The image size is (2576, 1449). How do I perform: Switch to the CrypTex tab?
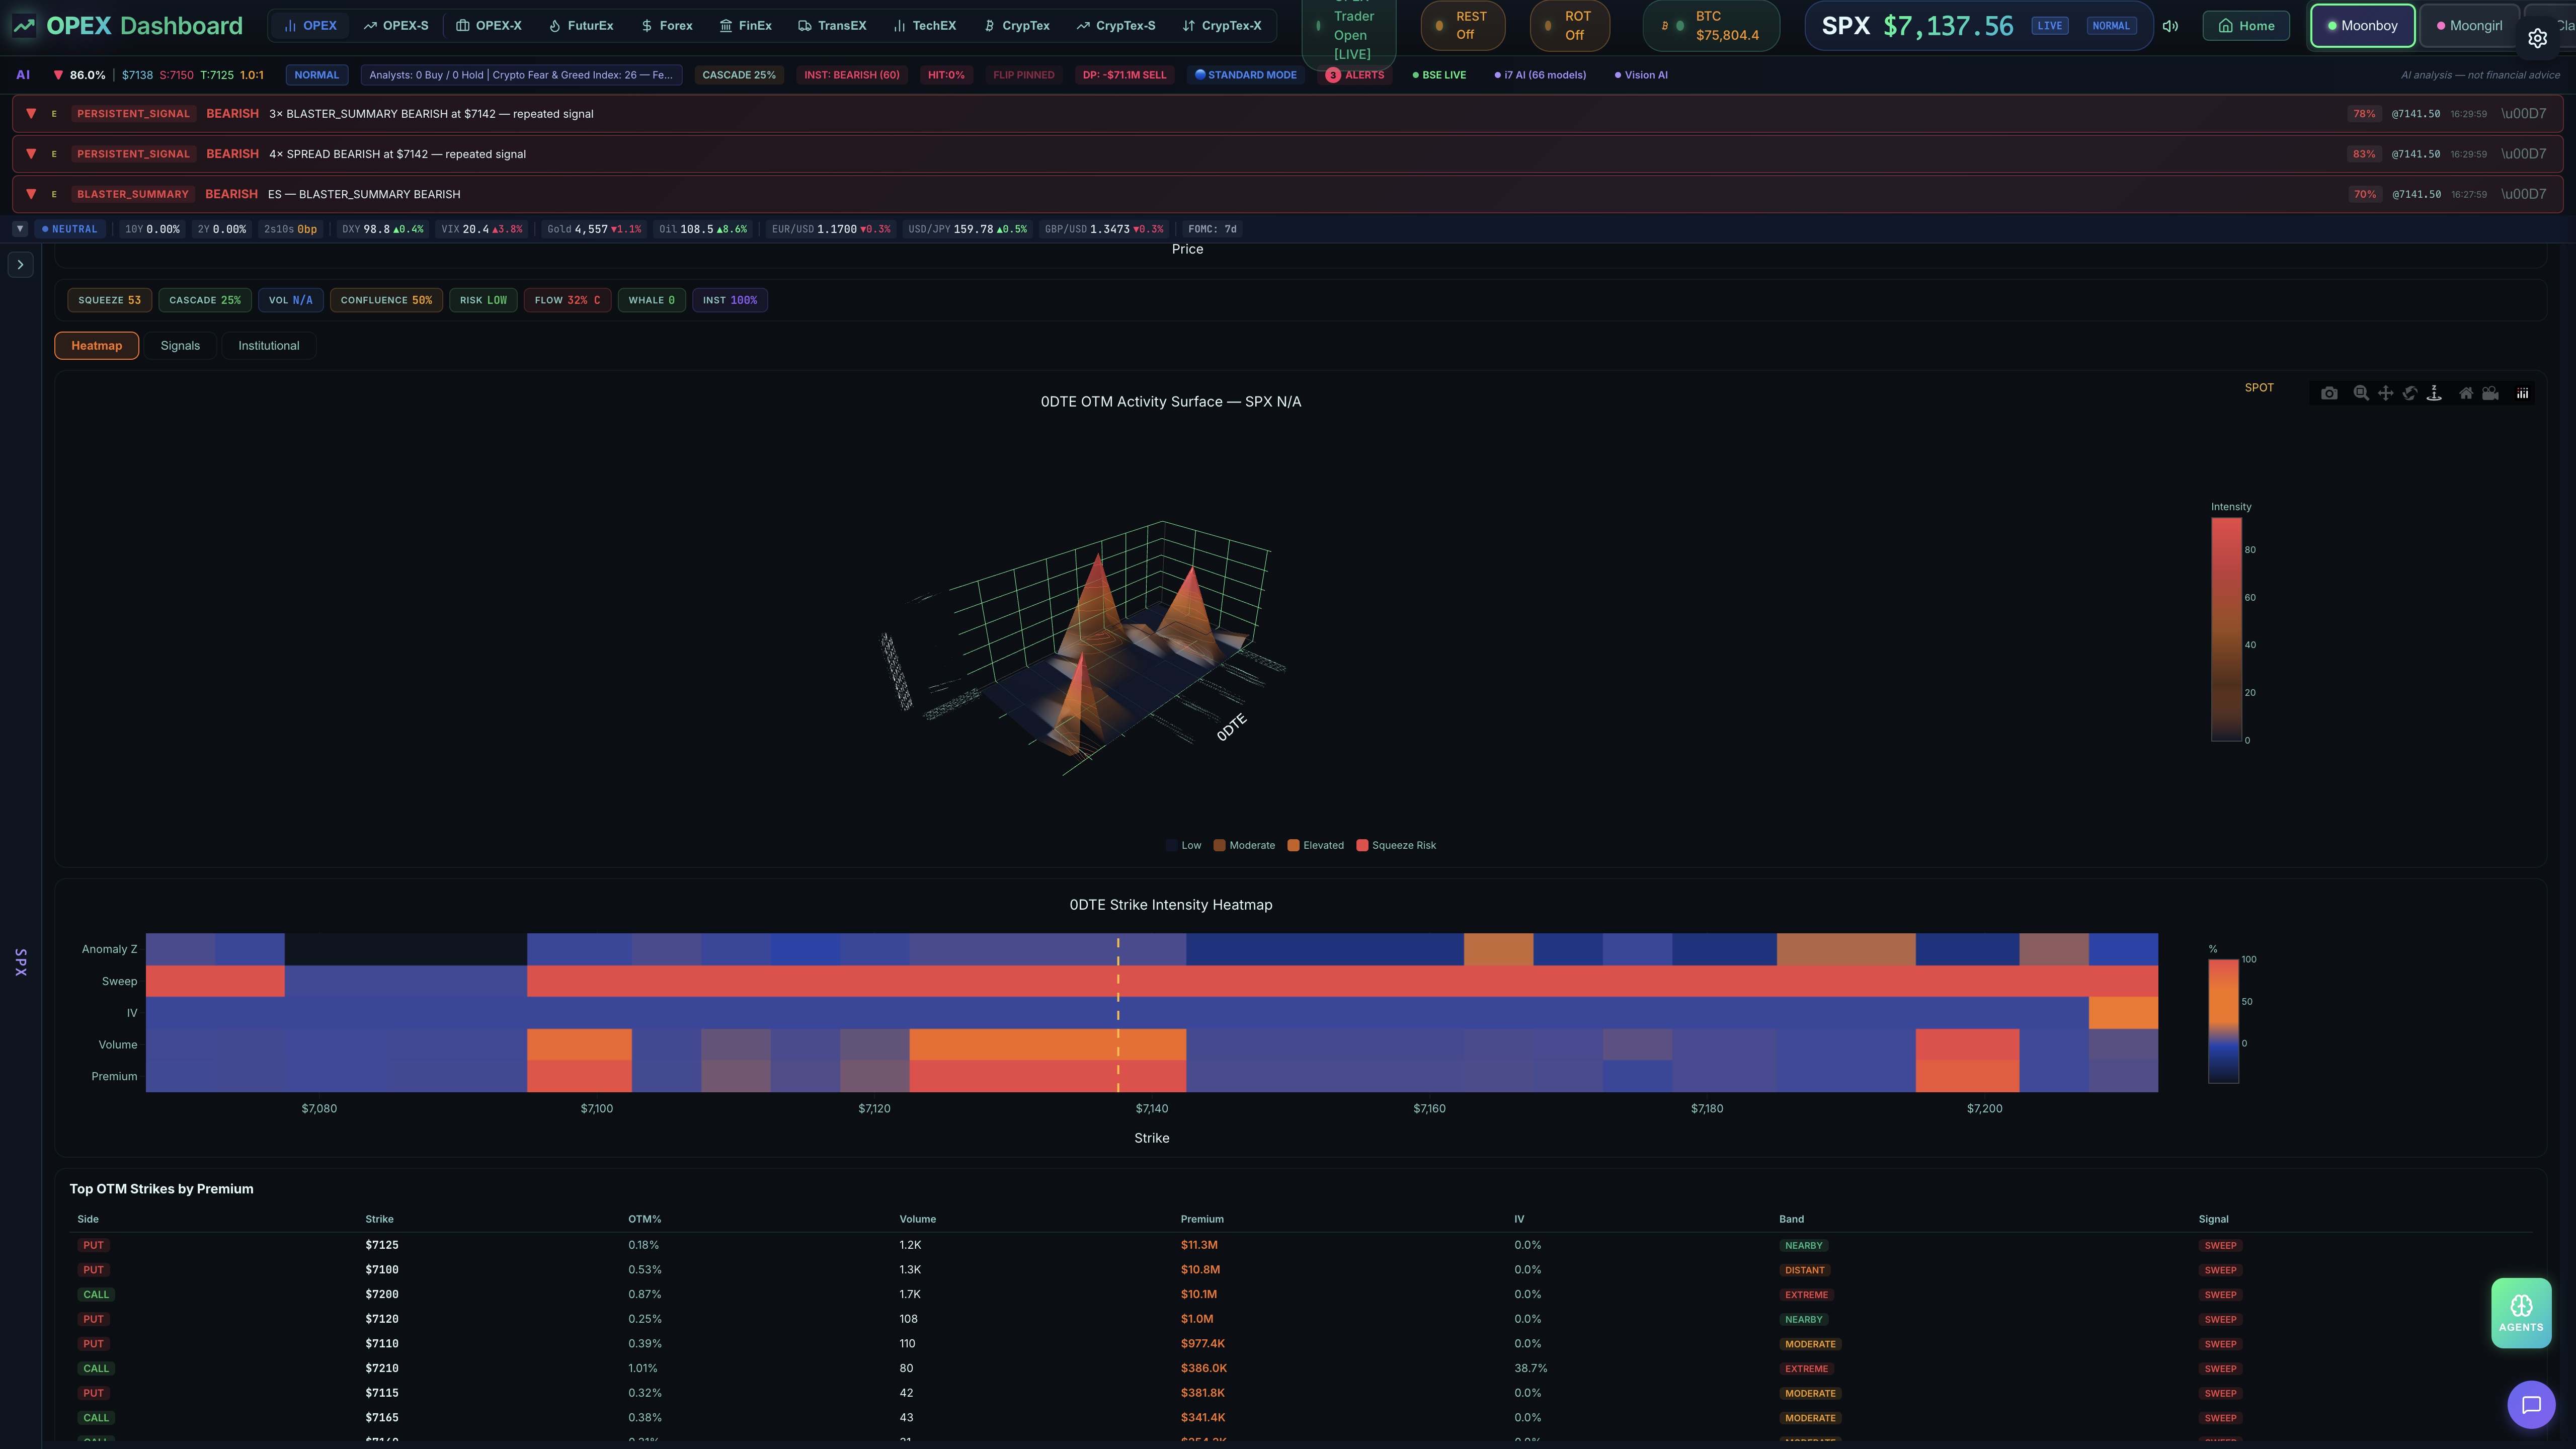pos(1017,26)
